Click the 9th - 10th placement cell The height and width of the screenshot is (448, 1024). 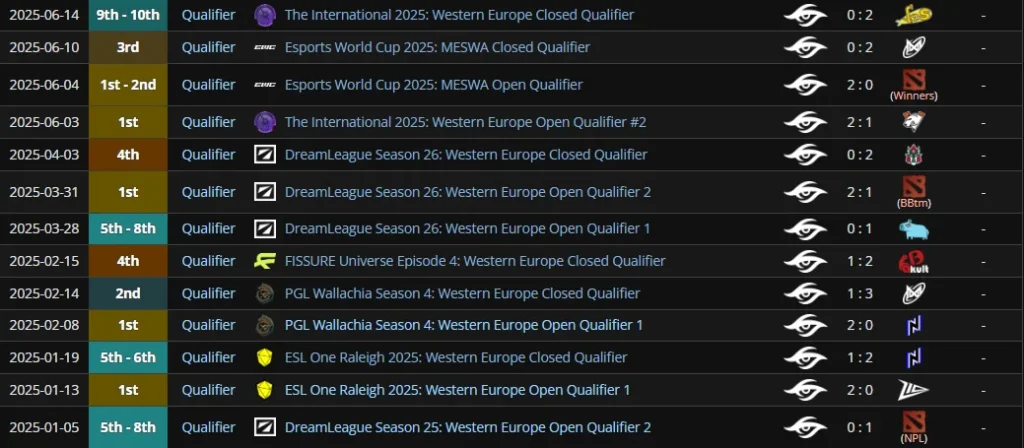tap(128, 15)
